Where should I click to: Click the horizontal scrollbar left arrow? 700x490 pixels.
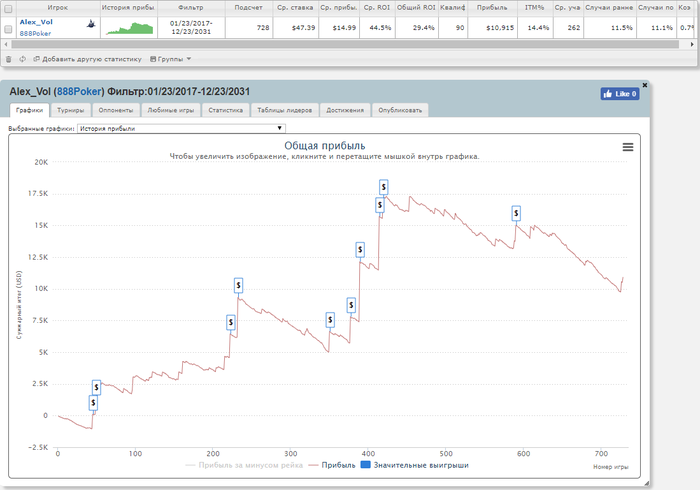click(x=6, y=45)
